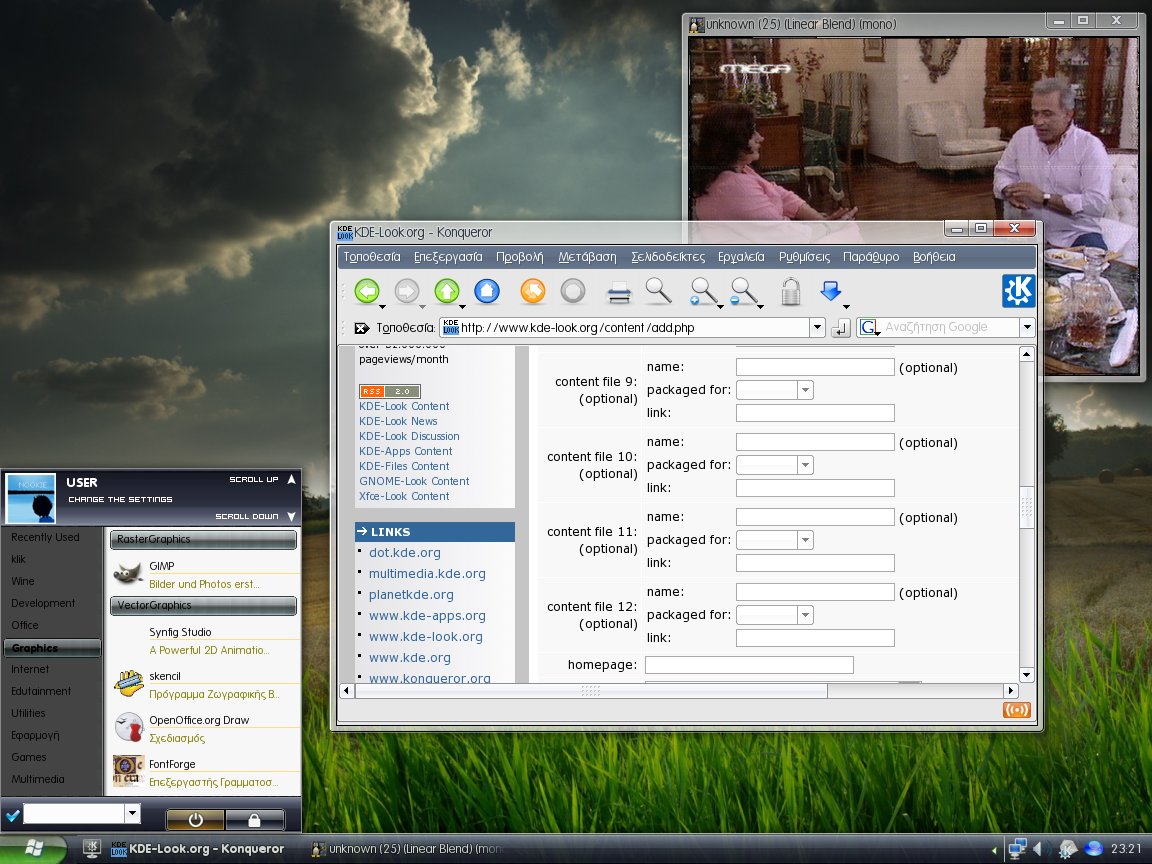The width and height of the screenshot is (1152, 864).
Task: Click SCROLL DOWN in the start menu
Action: 255,516
